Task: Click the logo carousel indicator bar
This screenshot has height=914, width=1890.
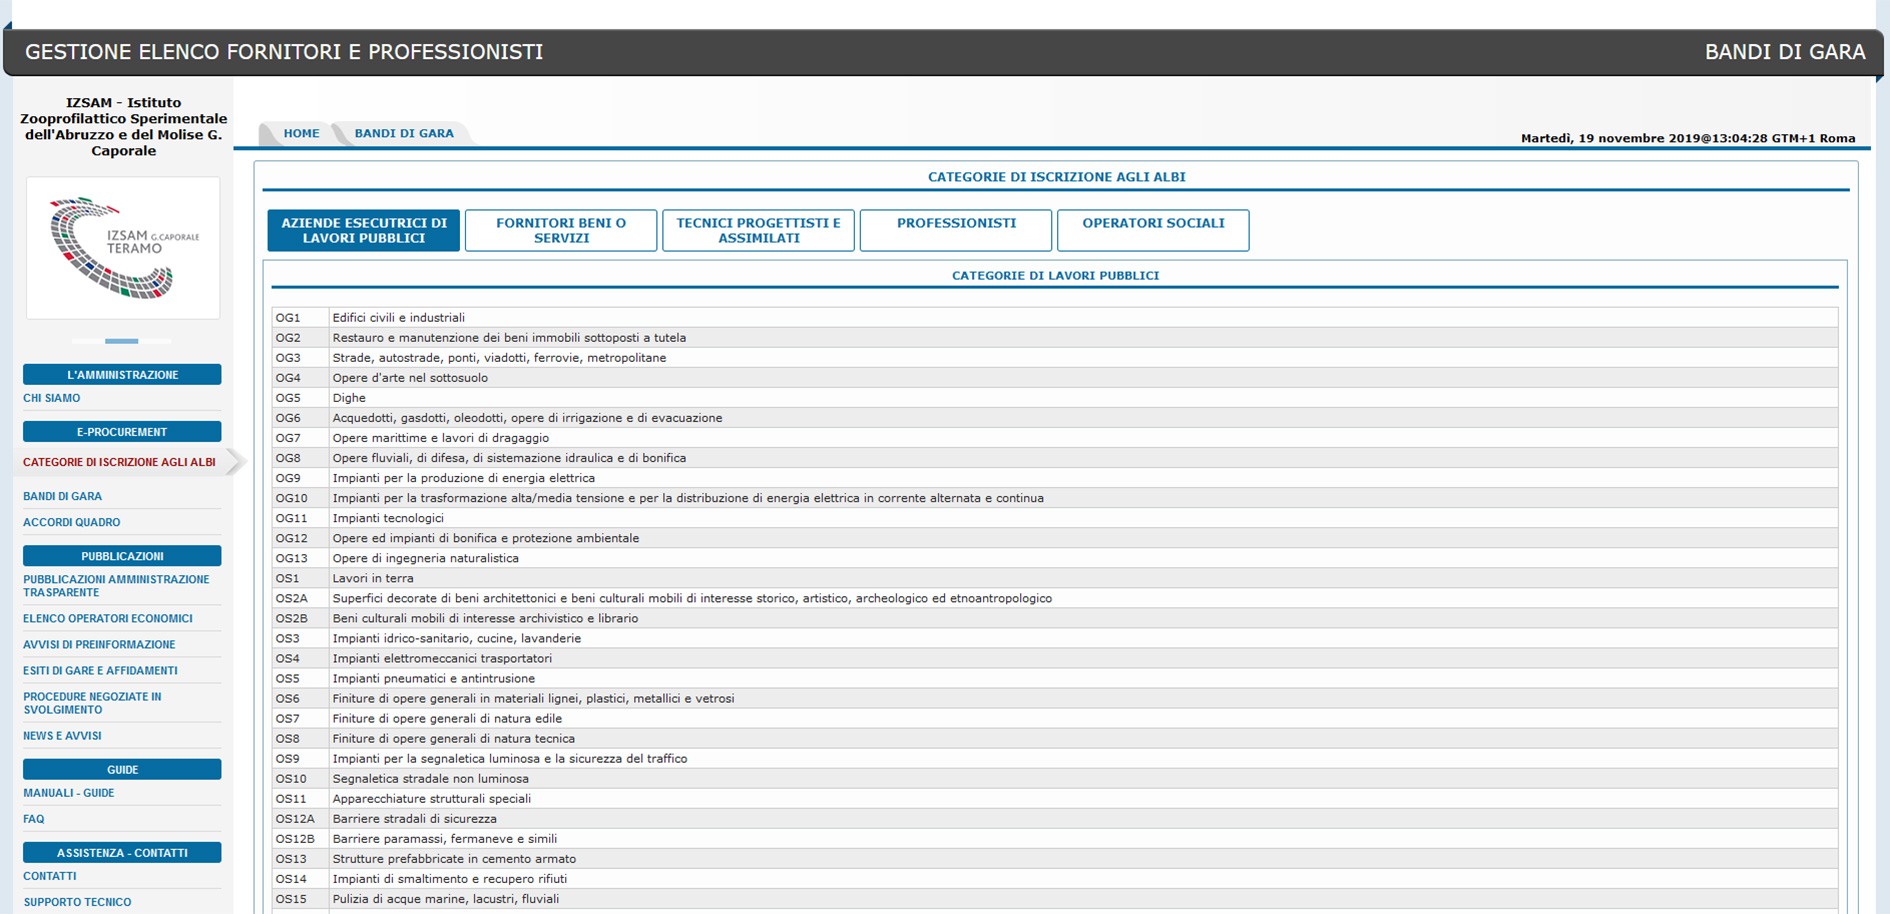Action: (x=122, y=341)
